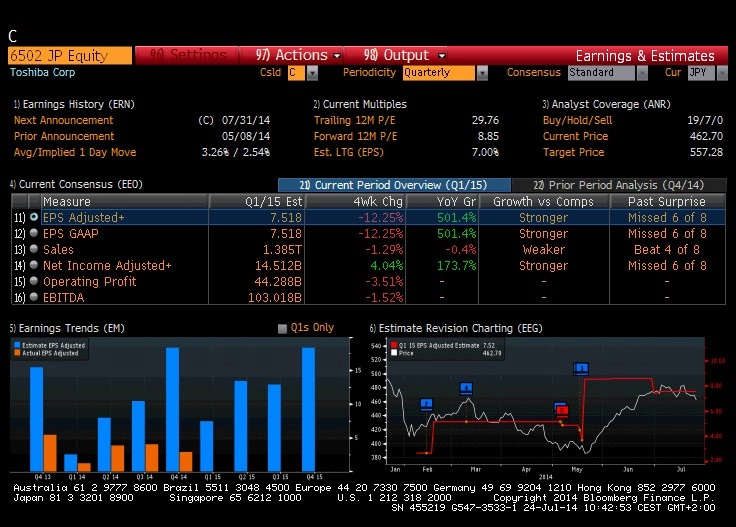Click the Past Surprise column header
The height and width of the screenshot is (527, 736).
click(667, 201)
